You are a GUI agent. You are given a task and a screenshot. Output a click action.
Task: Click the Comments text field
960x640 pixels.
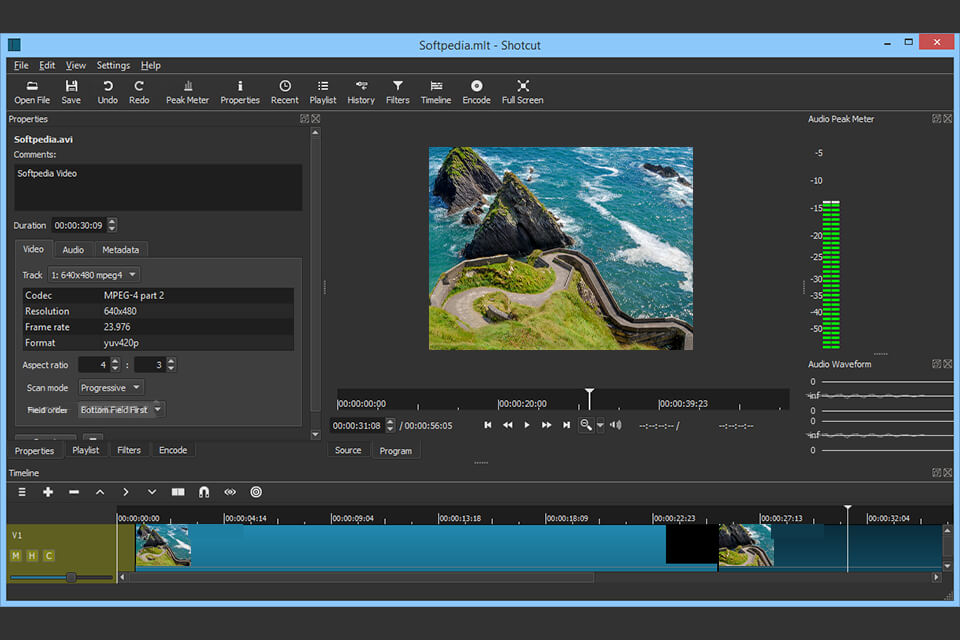[158, 187]
